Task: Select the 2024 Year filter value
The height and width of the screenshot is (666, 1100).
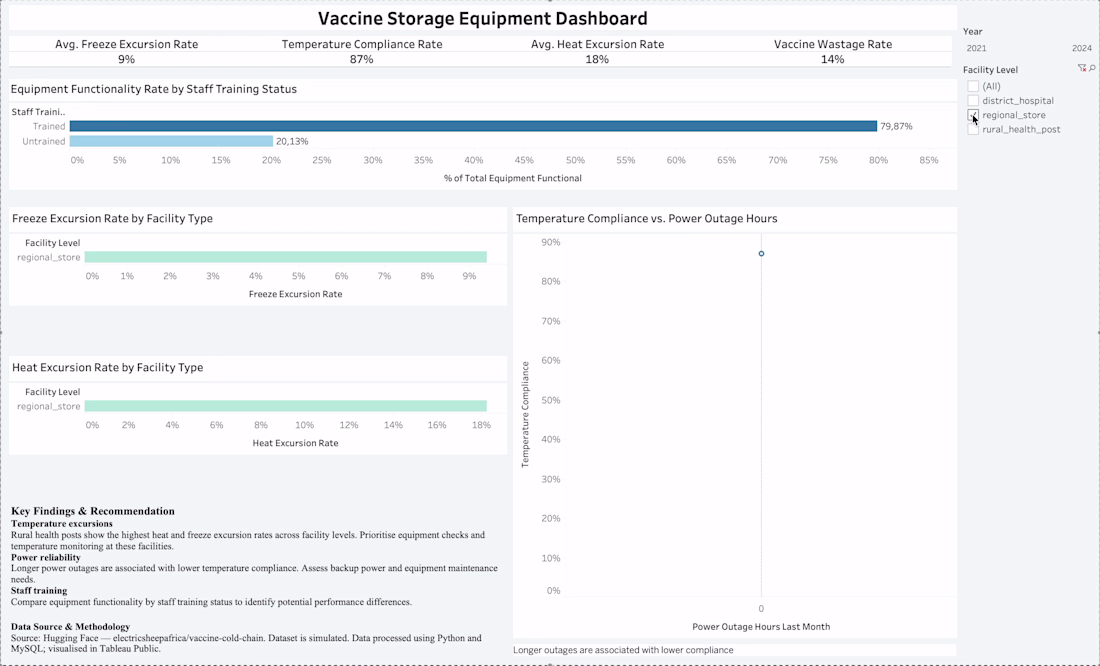Action: pos(1082,48)
